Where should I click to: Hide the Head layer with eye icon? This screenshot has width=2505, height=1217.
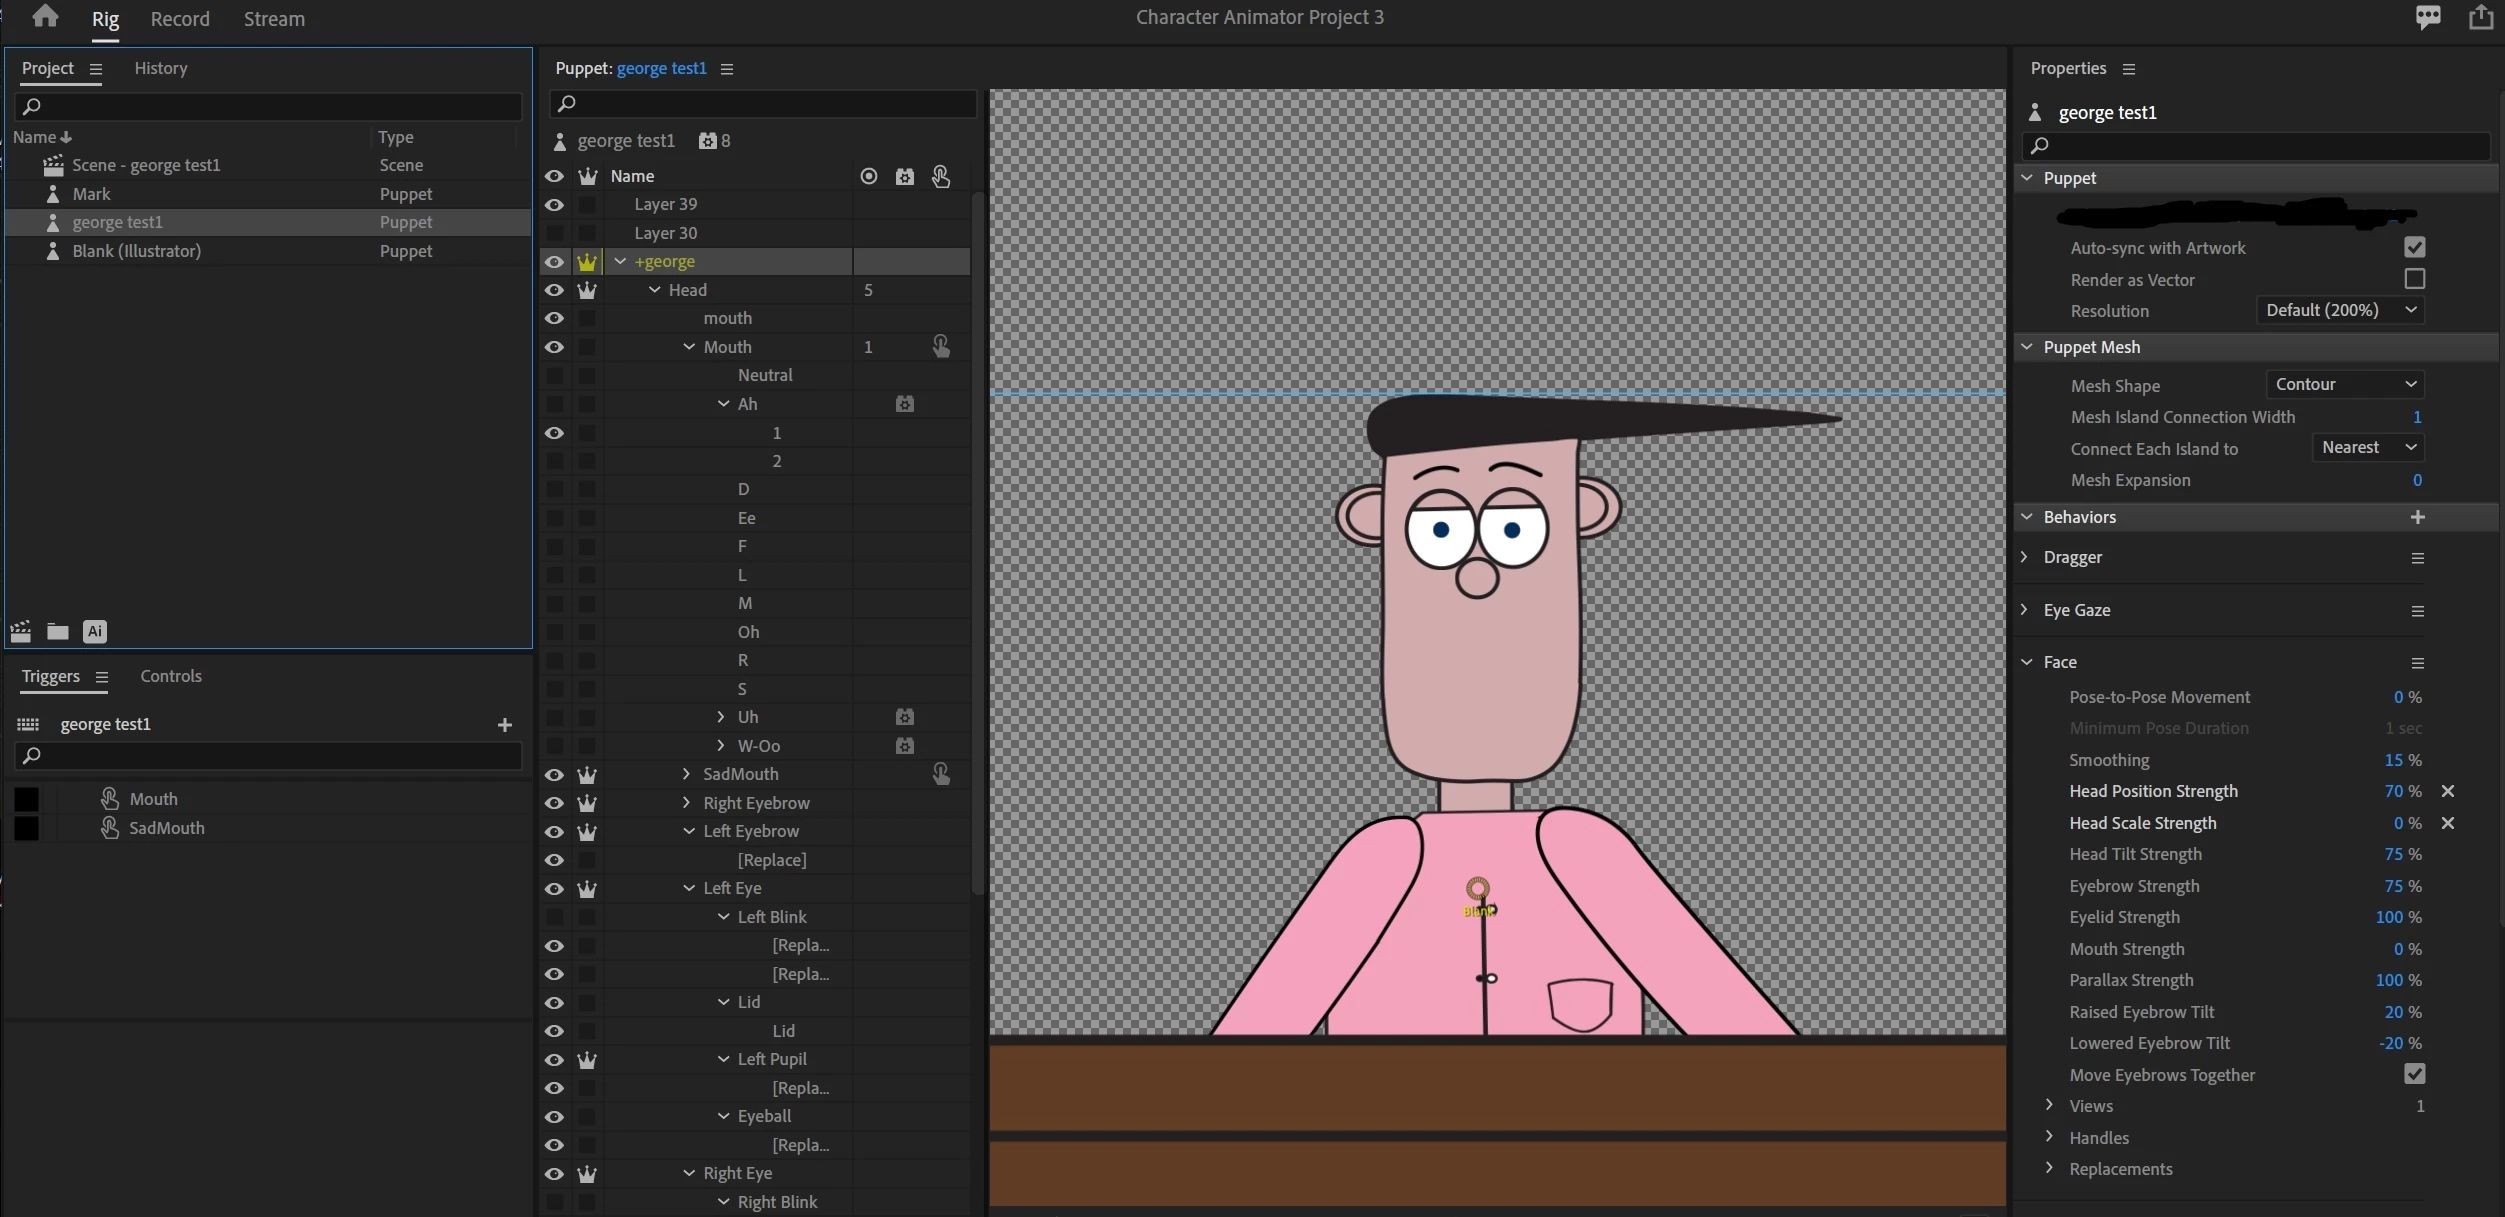554,290
